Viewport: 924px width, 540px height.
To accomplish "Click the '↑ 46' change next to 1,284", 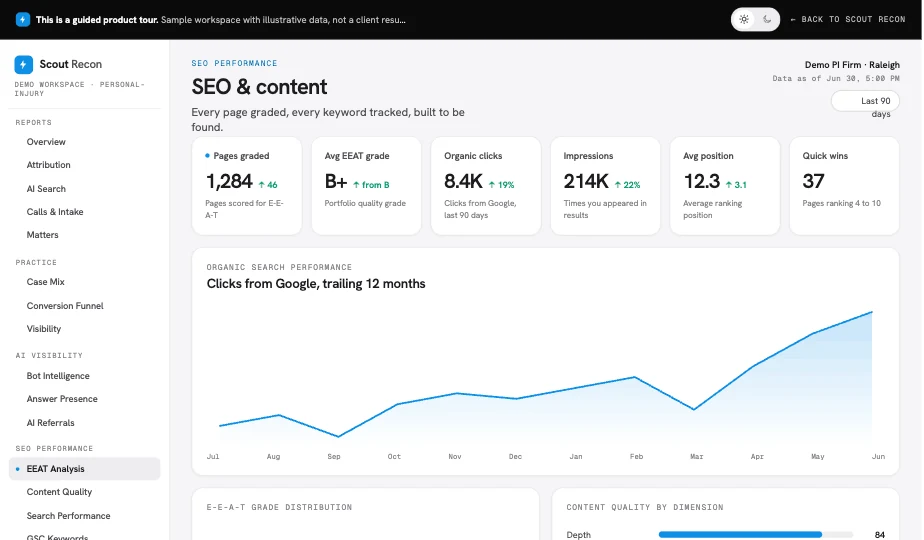I will coord(268,185).
